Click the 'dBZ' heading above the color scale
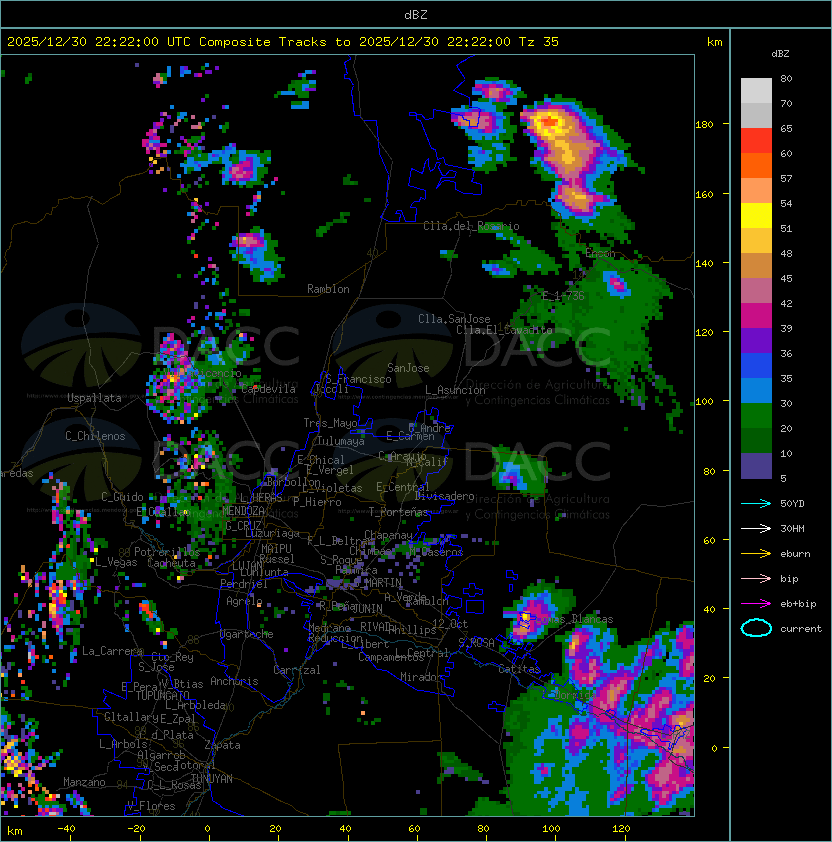 coord(780,54)
